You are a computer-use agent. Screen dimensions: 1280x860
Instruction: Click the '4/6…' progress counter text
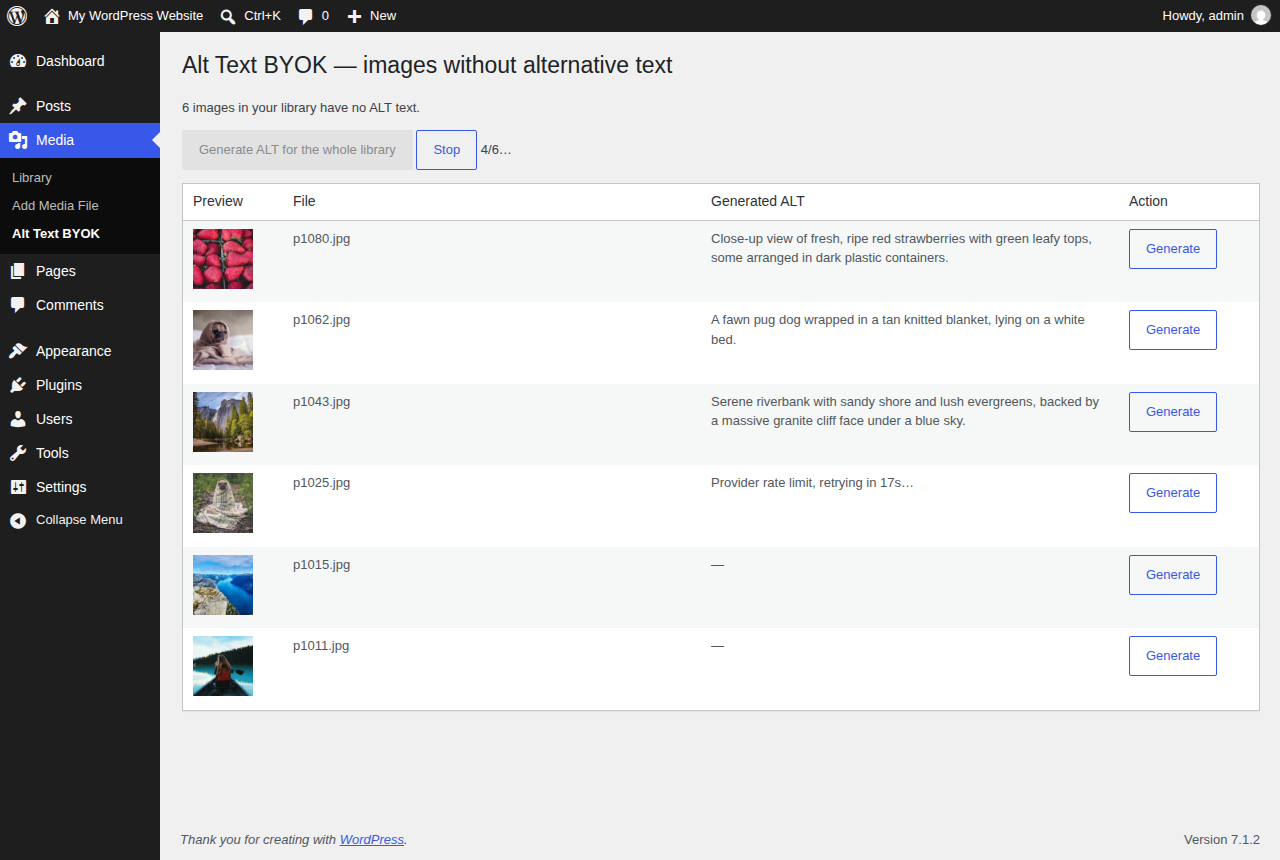point(496,150)
